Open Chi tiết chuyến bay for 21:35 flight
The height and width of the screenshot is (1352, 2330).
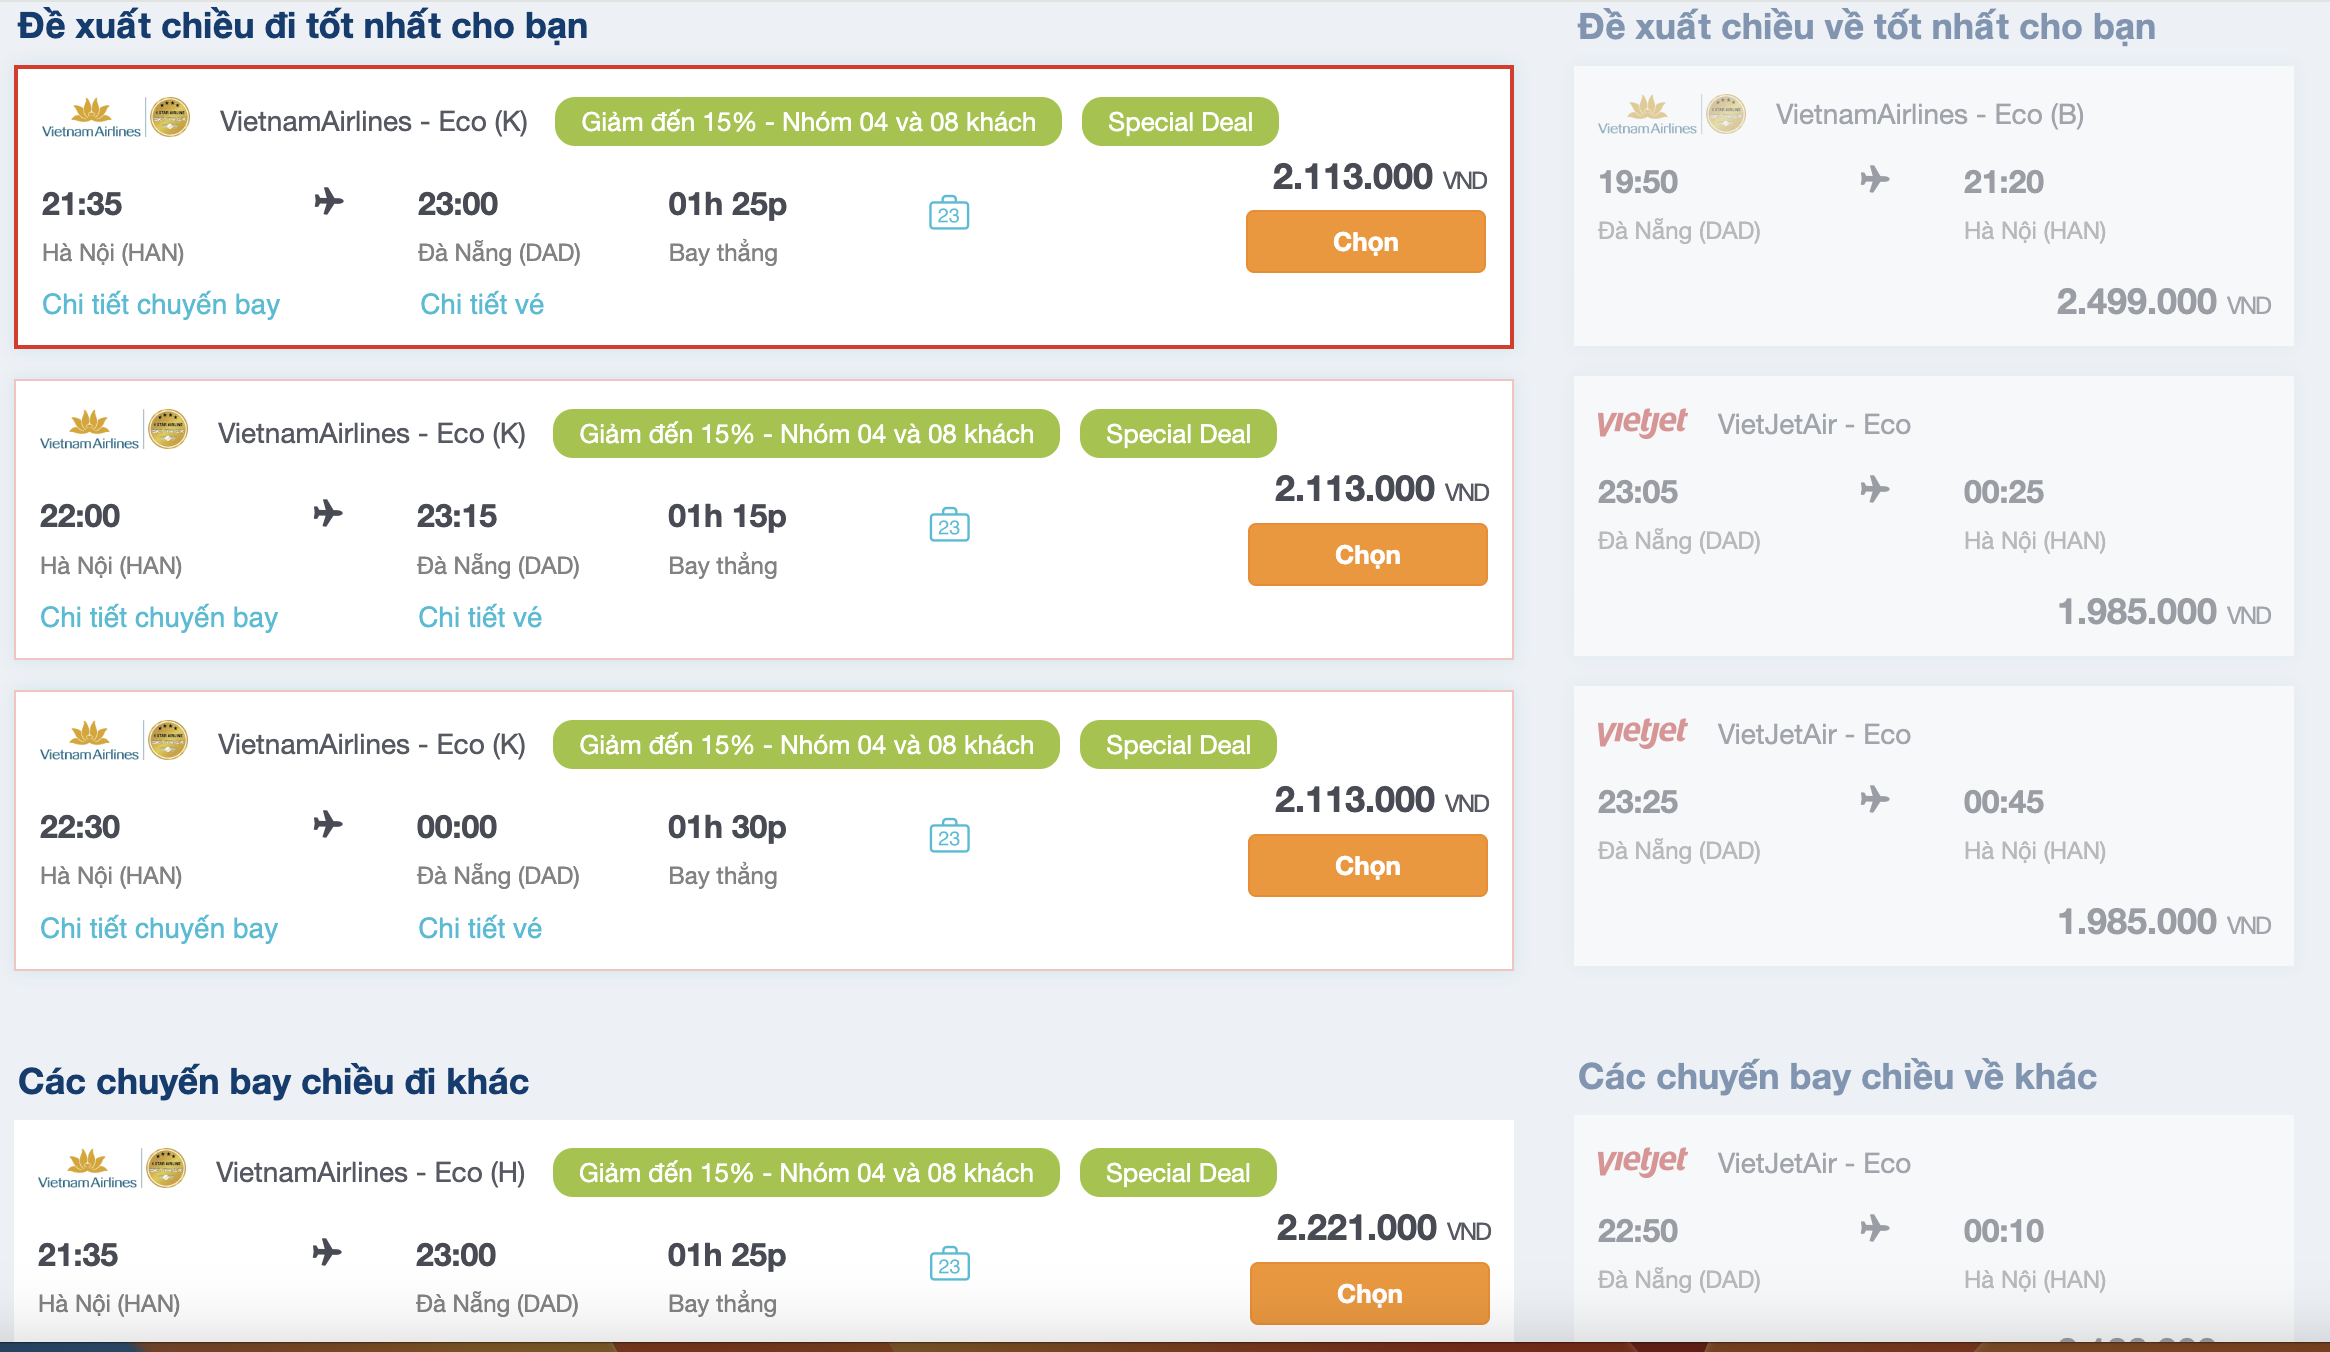coord(160,304)
